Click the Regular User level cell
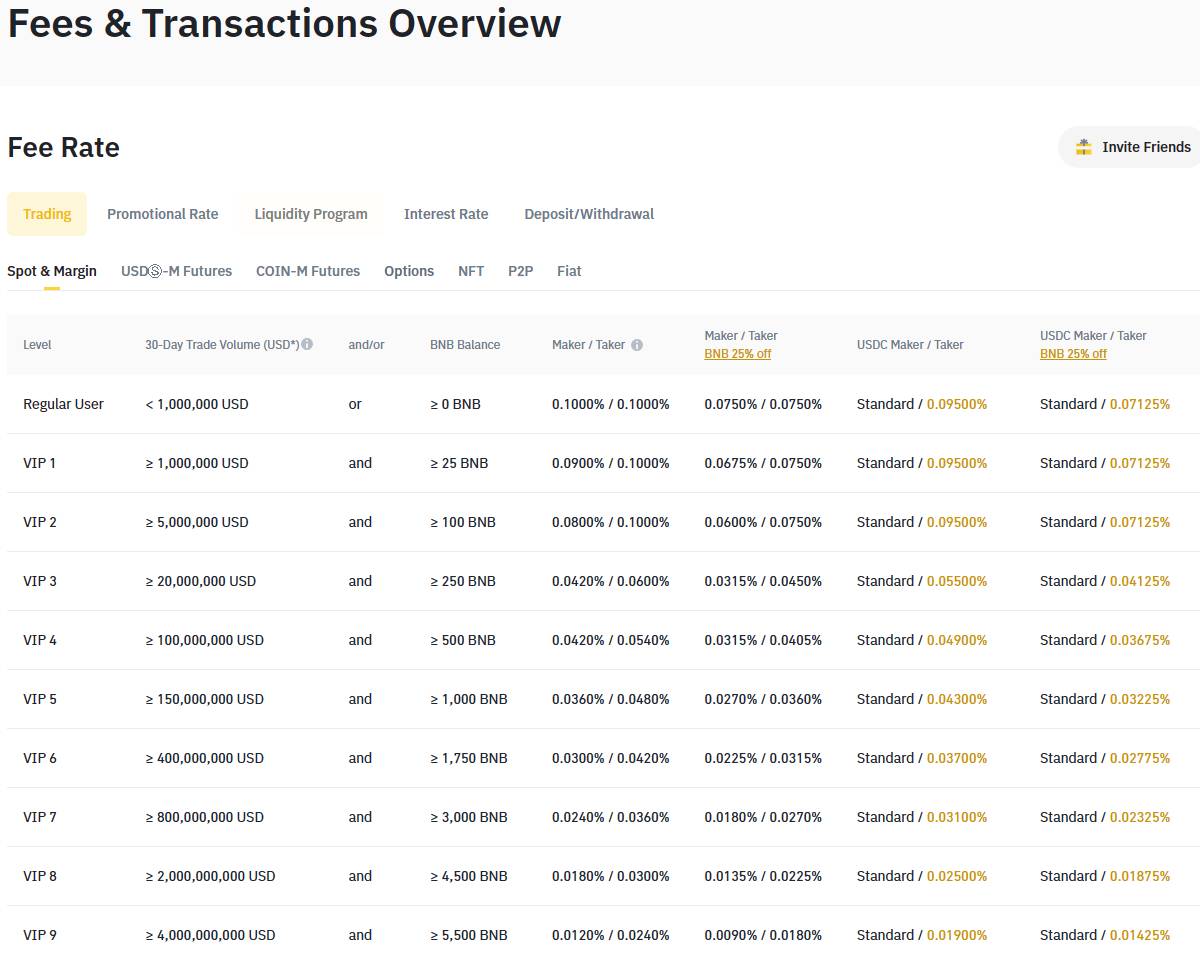This screenshot has height=960, width=1200. click(x=63, y=404)
